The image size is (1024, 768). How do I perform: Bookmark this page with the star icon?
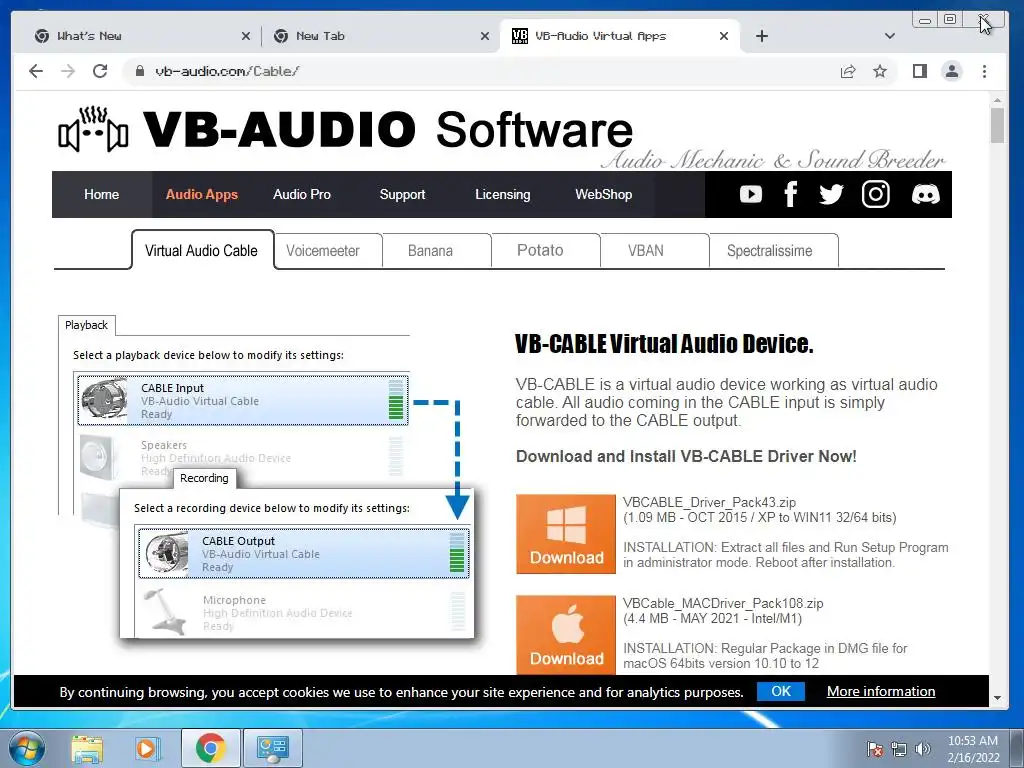pyautogui.click(x=880, y=71)
